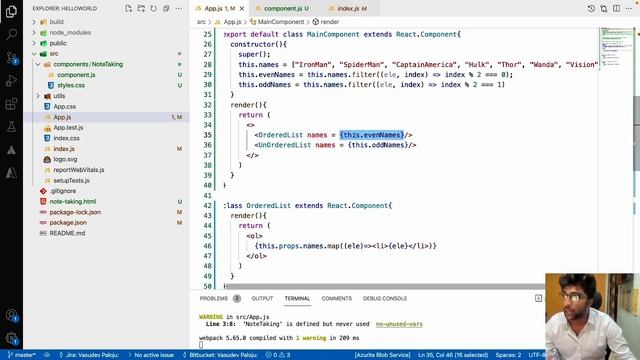Open the OUTPUT panel tab

coord(262,298)
